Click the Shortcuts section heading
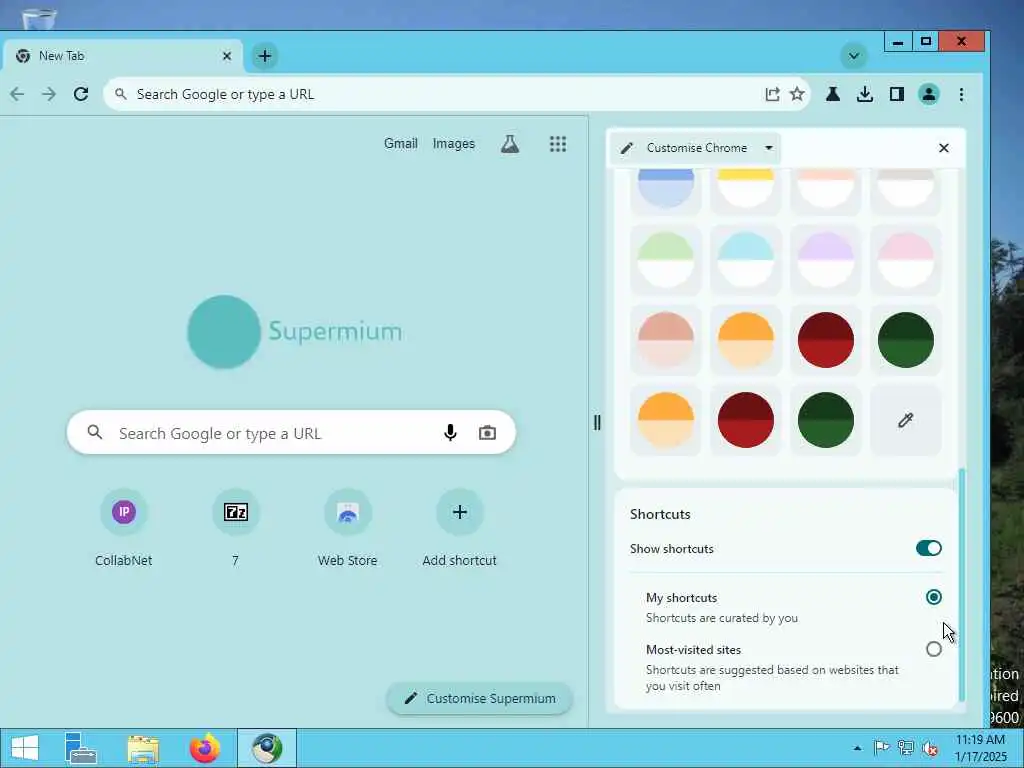Image resolution: width=1024 pixels, height=768 pixels. pyautogui.click(x=660, y=514)
